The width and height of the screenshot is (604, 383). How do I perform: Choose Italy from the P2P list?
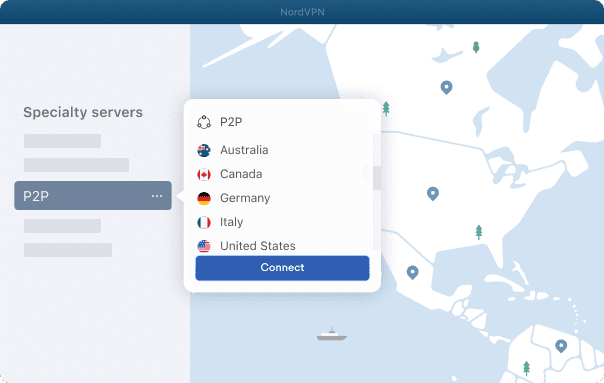[x=232, y=222]
